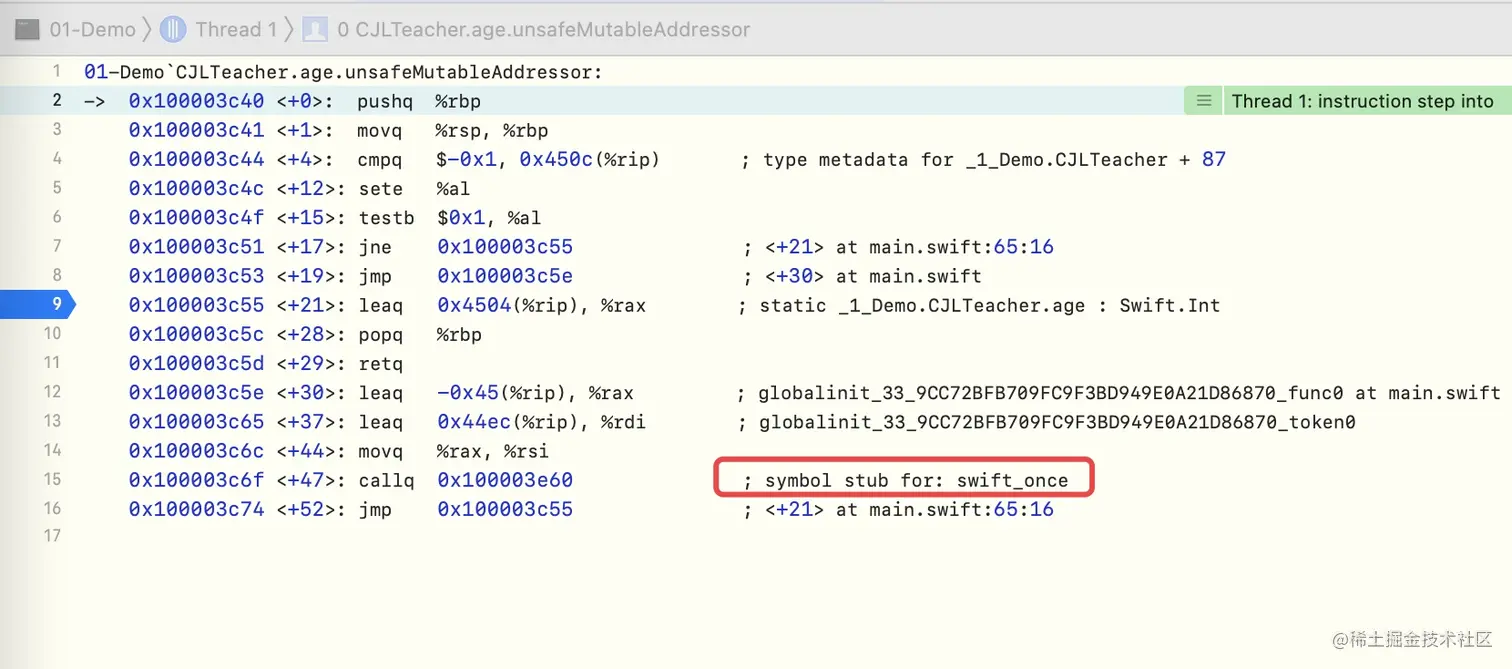Click the retq instruction
Viewport: 1512px width, 669px height.
pyautogui.click(x=380, y=363)
